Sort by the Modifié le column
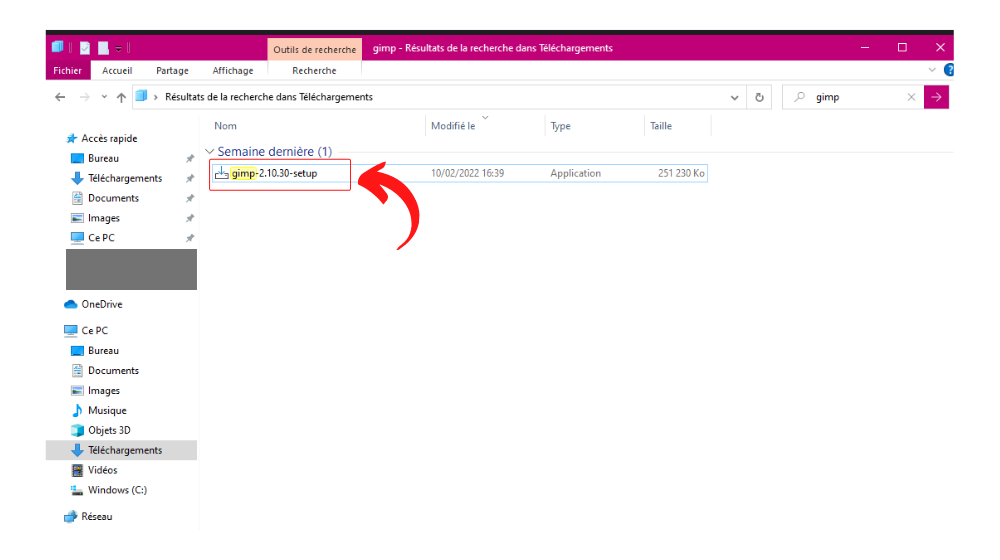The width and height of the screenshot is (1000, 560). (x=453, y=126)
